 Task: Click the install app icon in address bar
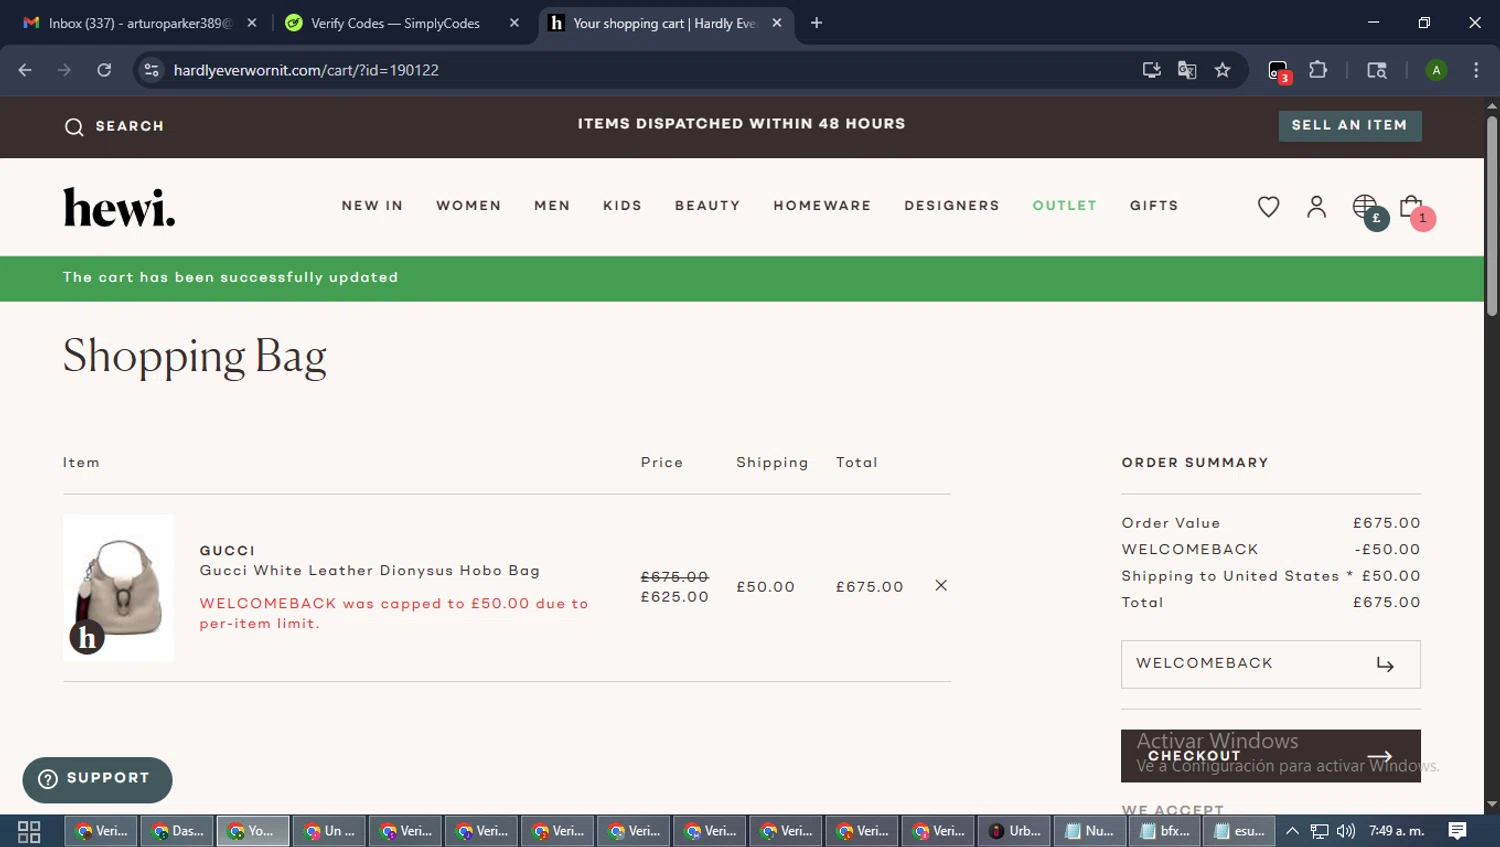1152,70
